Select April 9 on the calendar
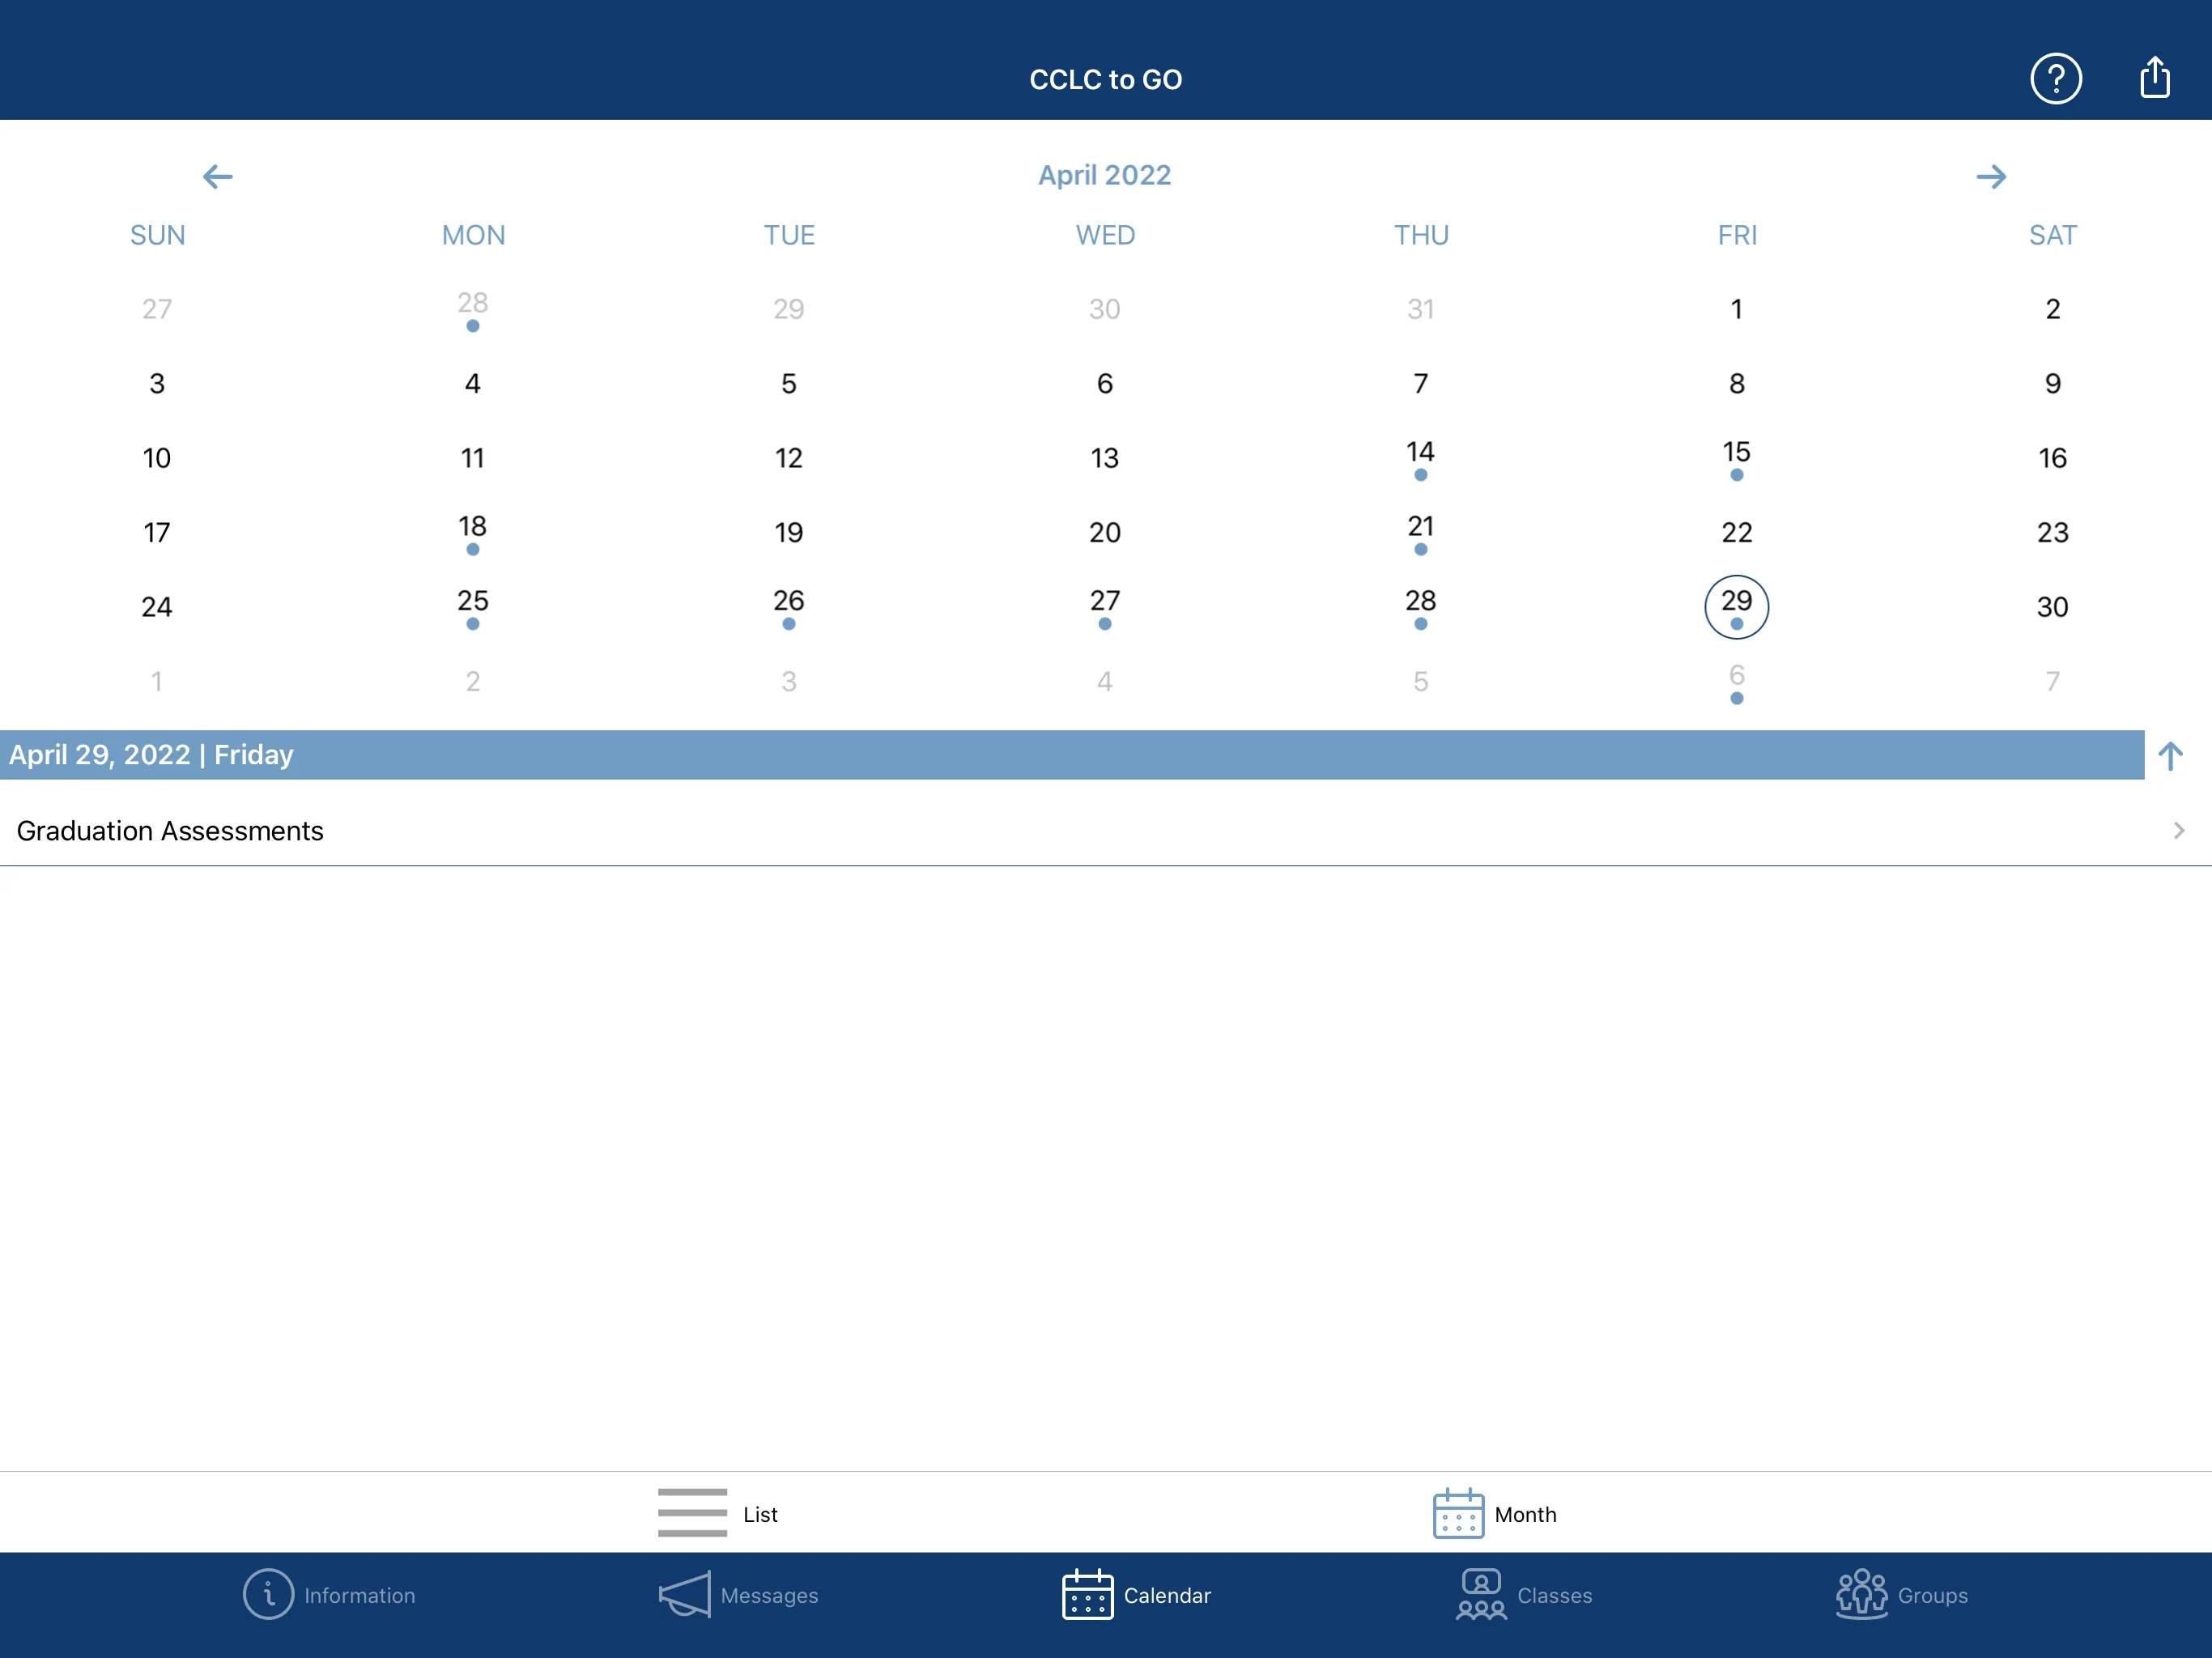Screen dimensions: 2212x1658 [2052, 384]
